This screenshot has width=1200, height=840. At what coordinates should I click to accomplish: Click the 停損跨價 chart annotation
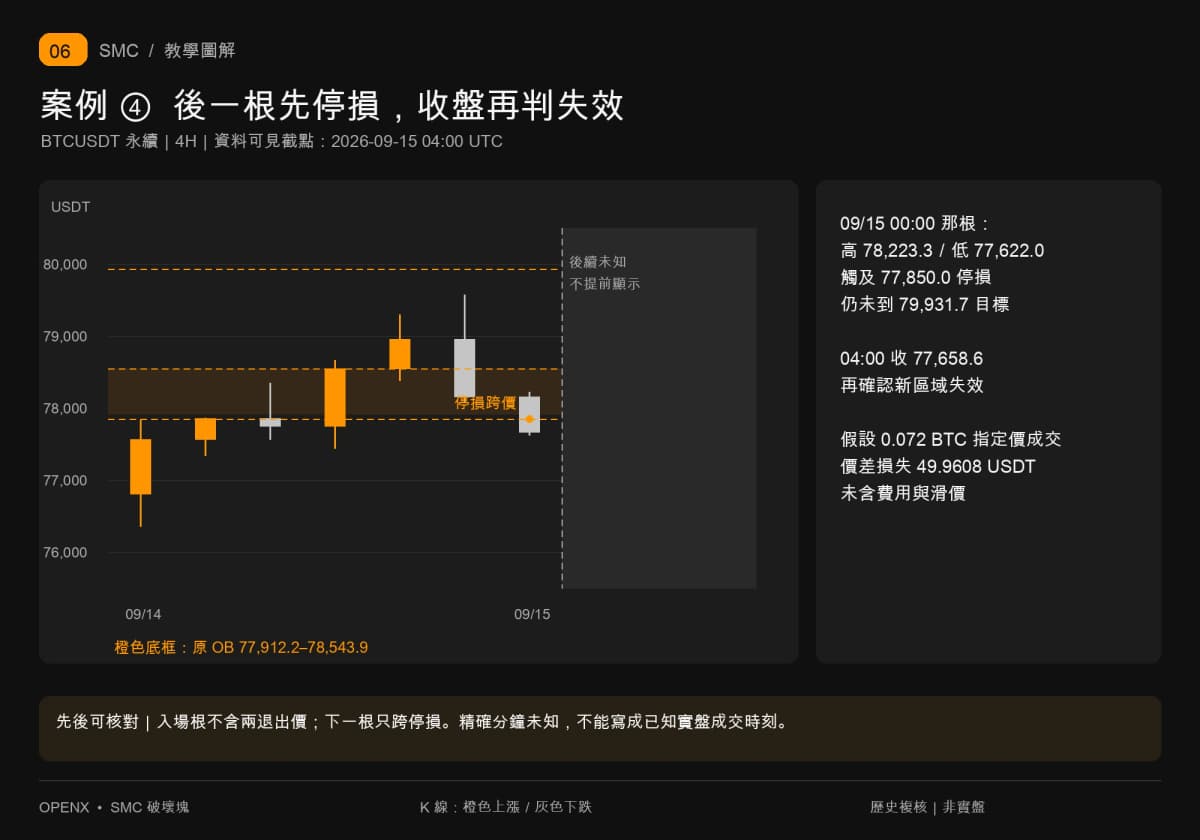point(485,403)
